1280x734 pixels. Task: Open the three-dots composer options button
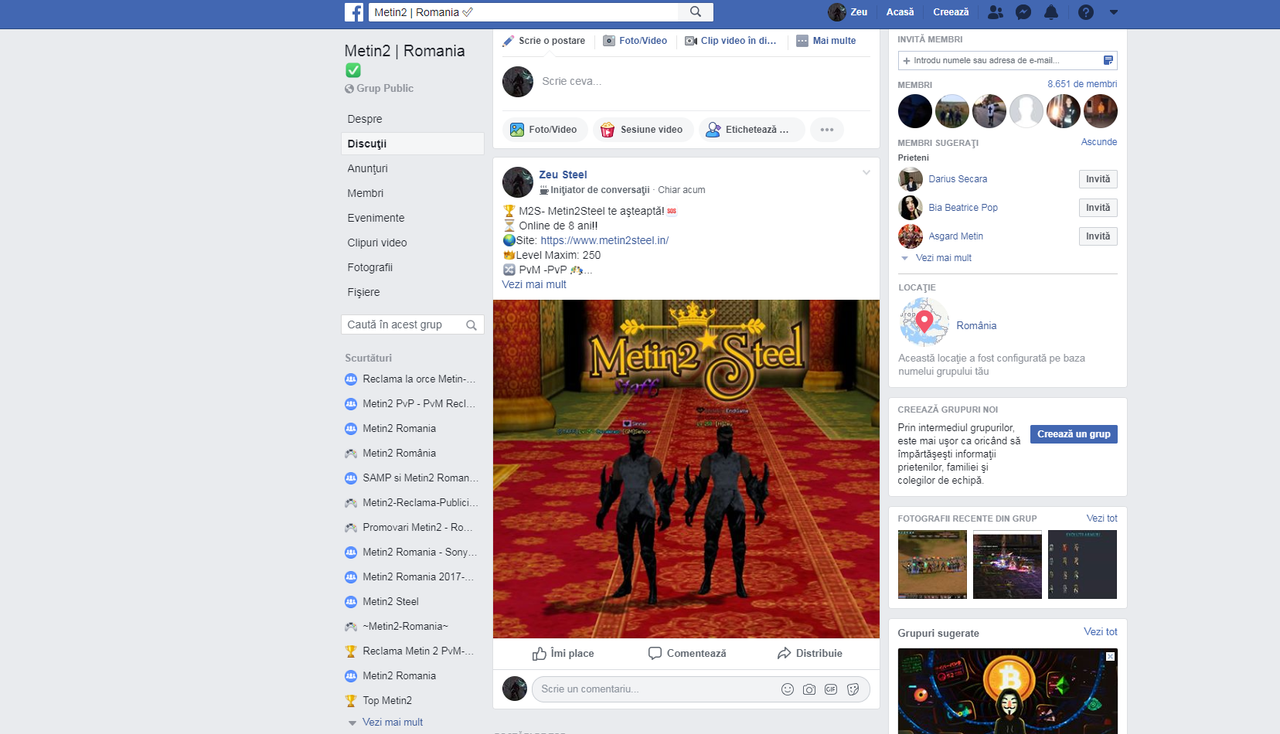[827, 130]
